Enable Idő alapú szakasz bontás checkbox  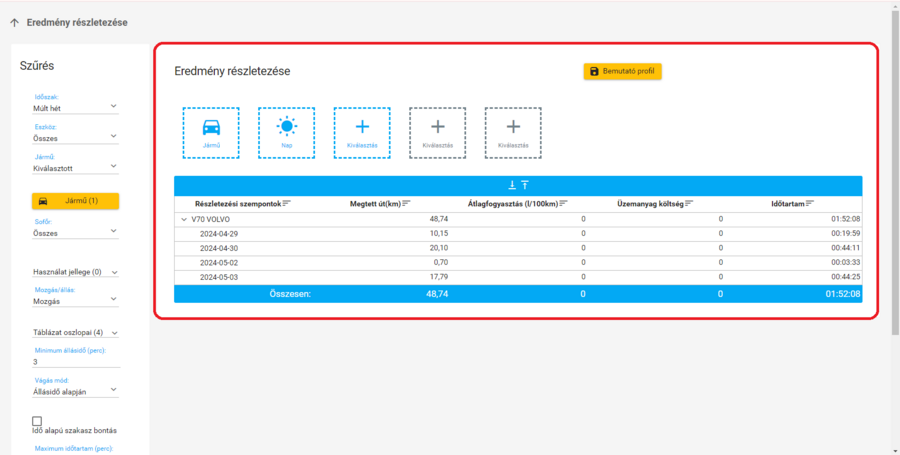[x=37, y=421]
